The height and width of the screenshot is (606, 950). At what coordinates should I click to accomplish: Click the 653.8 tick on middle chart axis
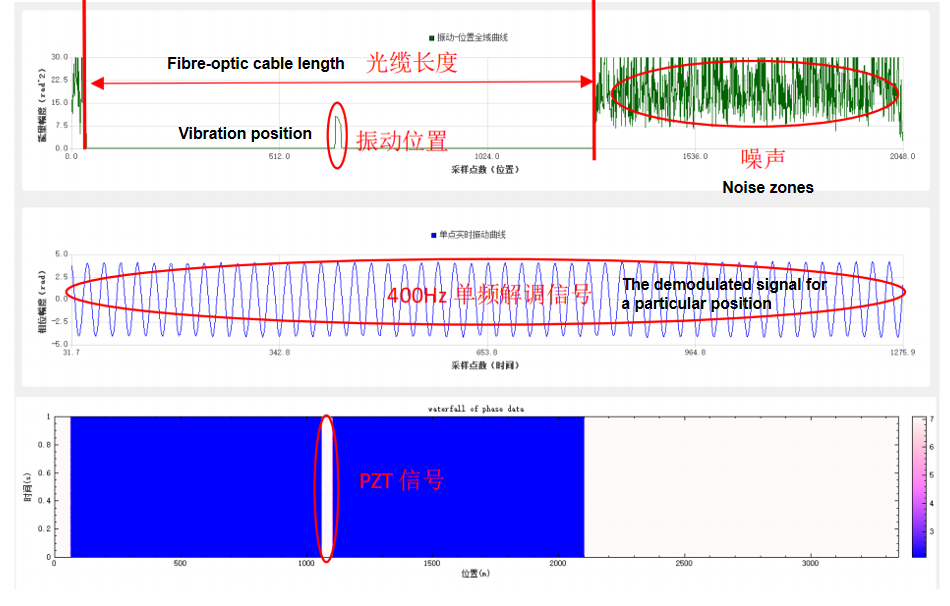coord(487,353)
